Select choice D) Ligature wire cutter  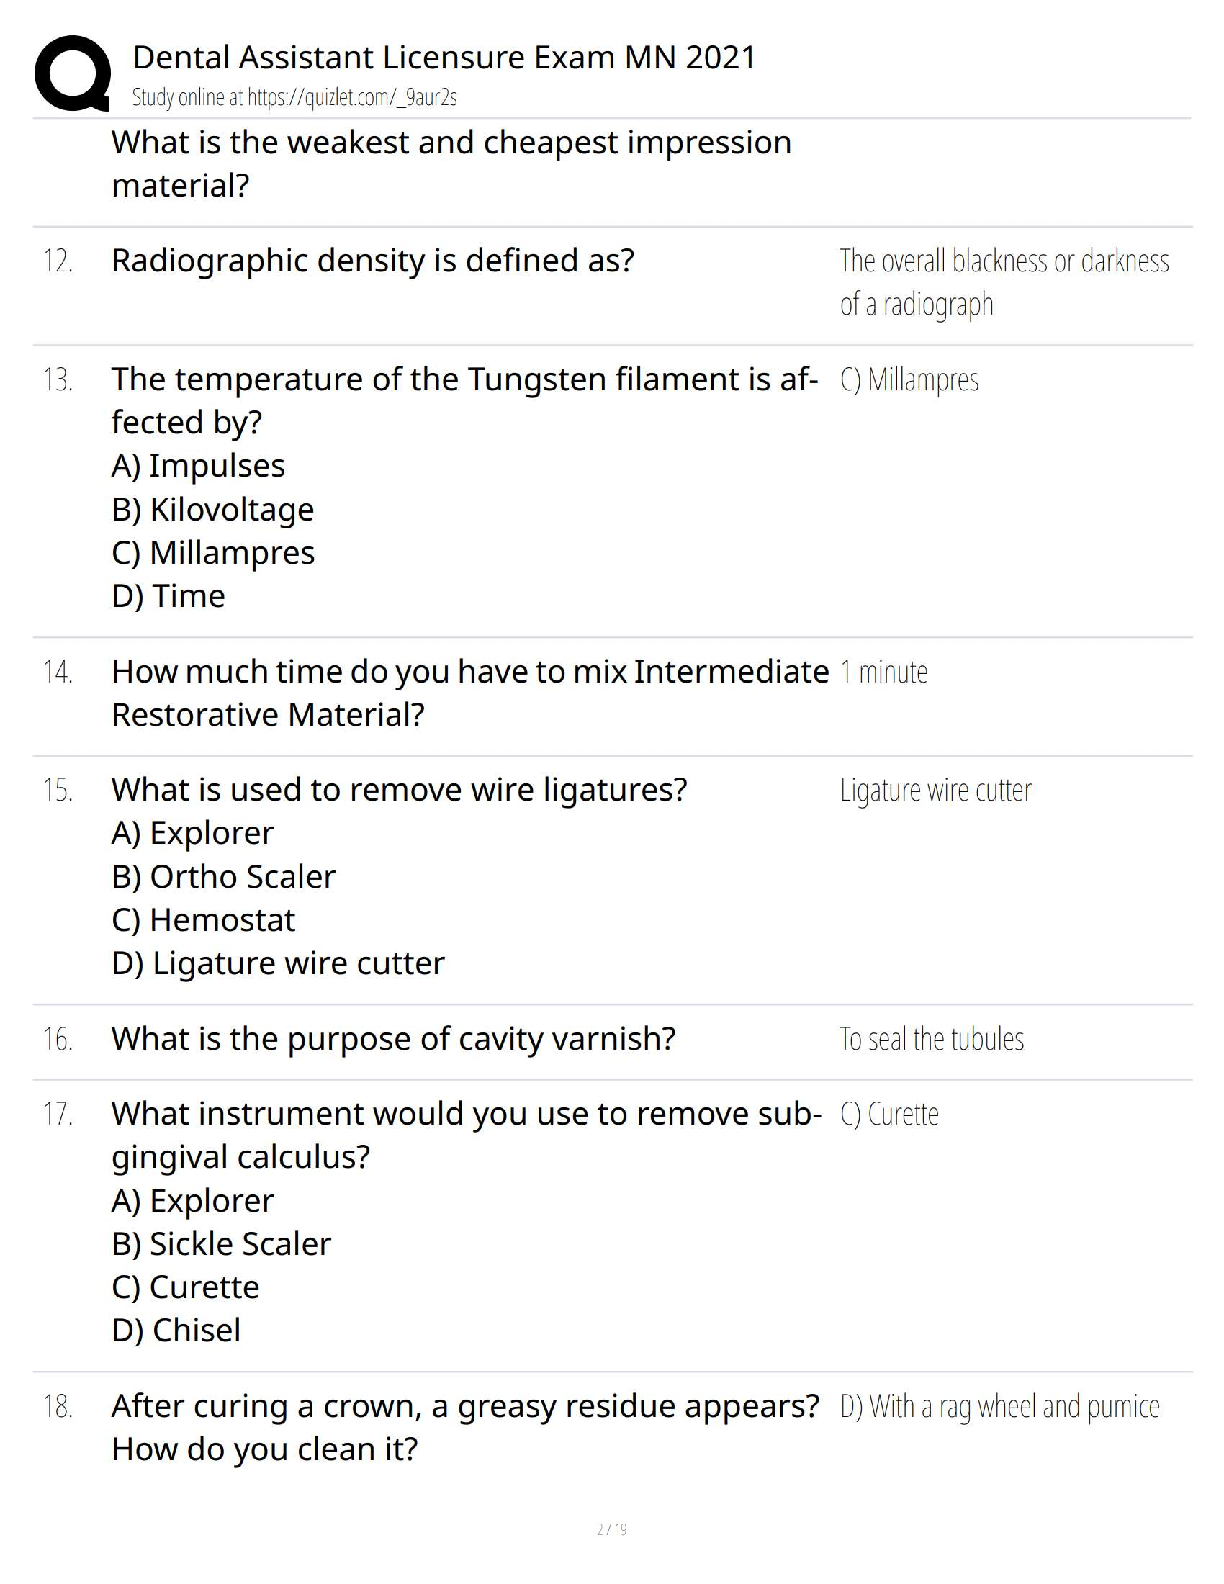(278, 963)
